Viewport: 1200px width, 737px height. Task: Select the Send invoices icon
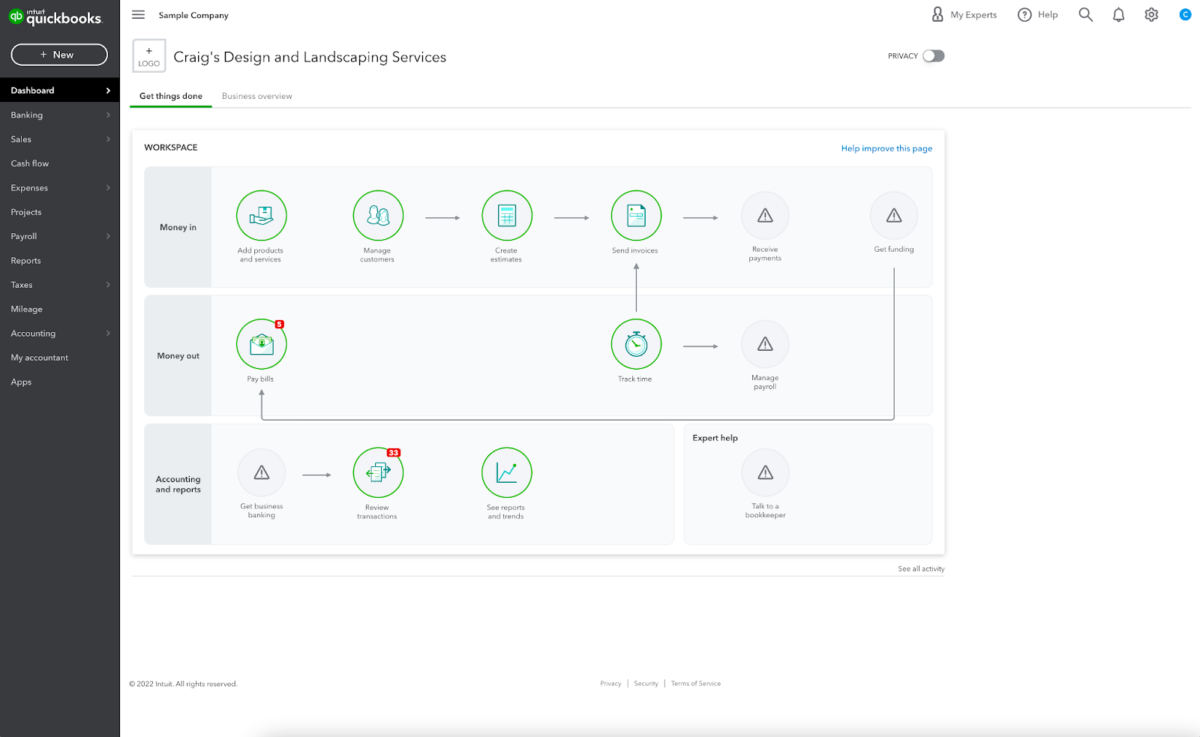[x=636, y=215]
